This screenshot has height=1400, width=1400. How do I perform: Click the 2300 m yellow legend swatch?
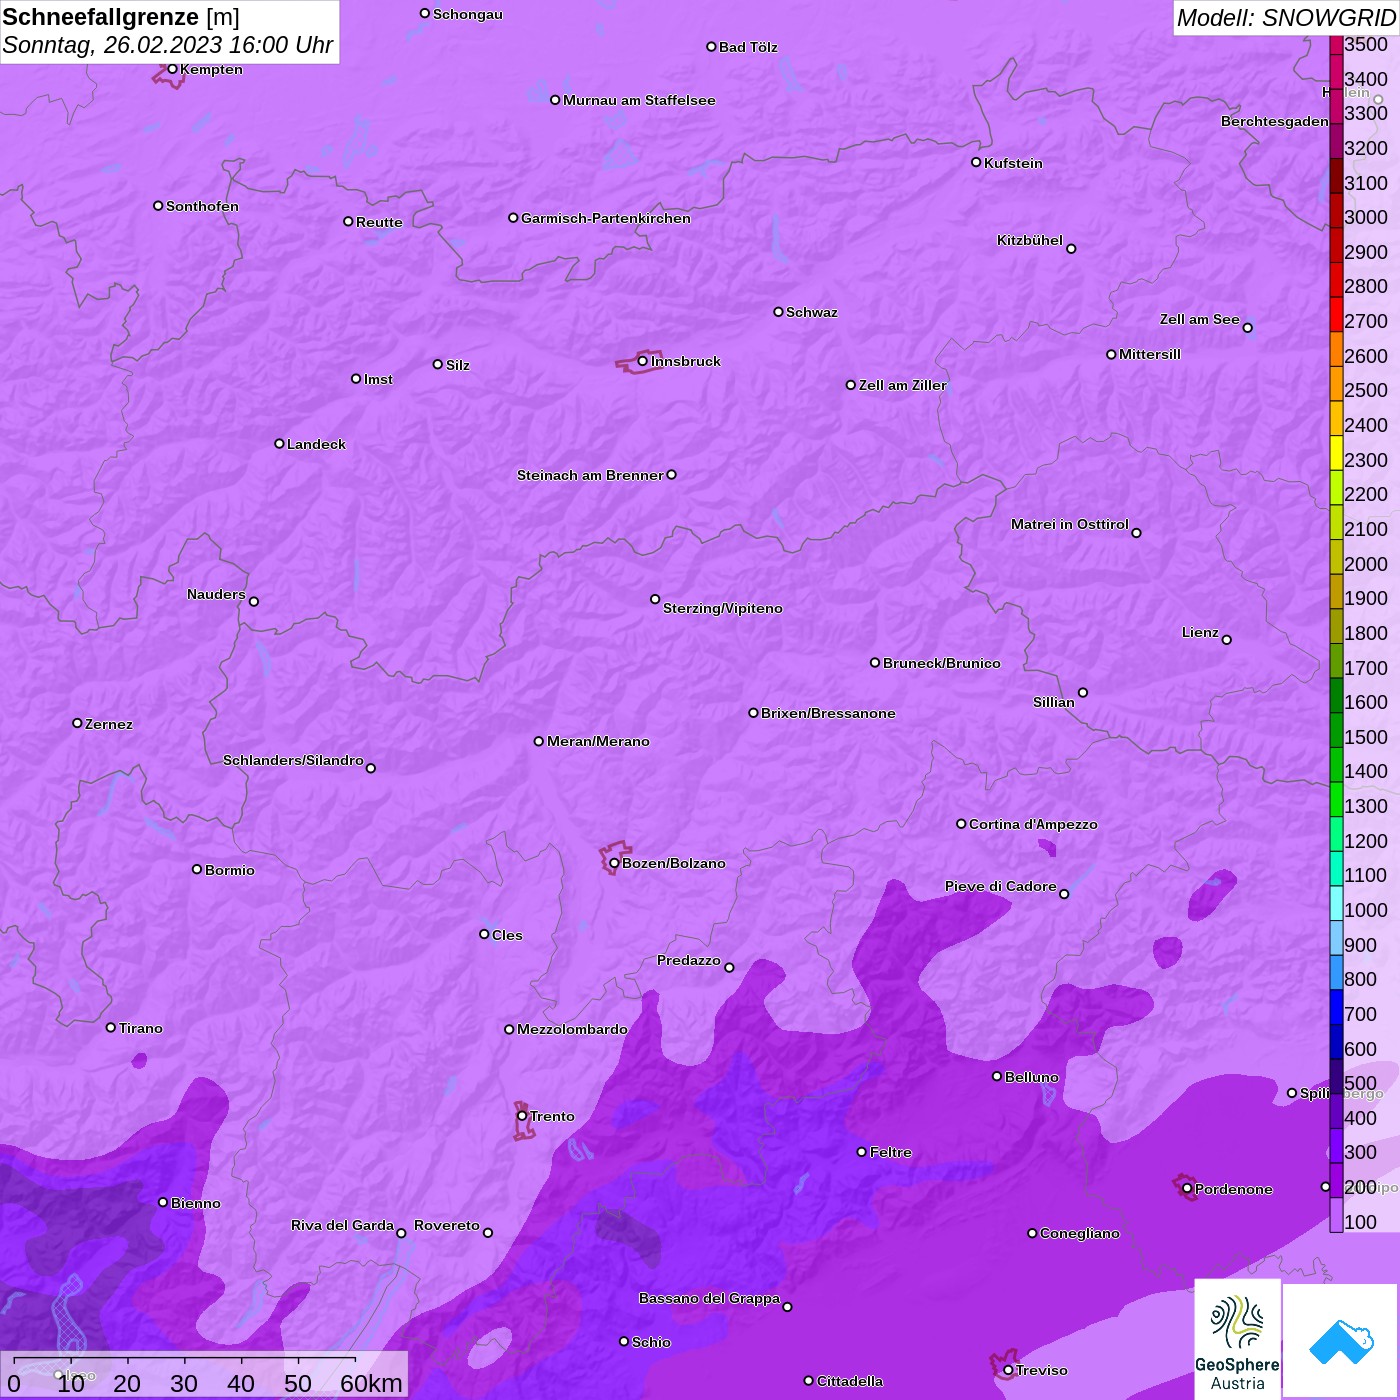point(1336,453)
